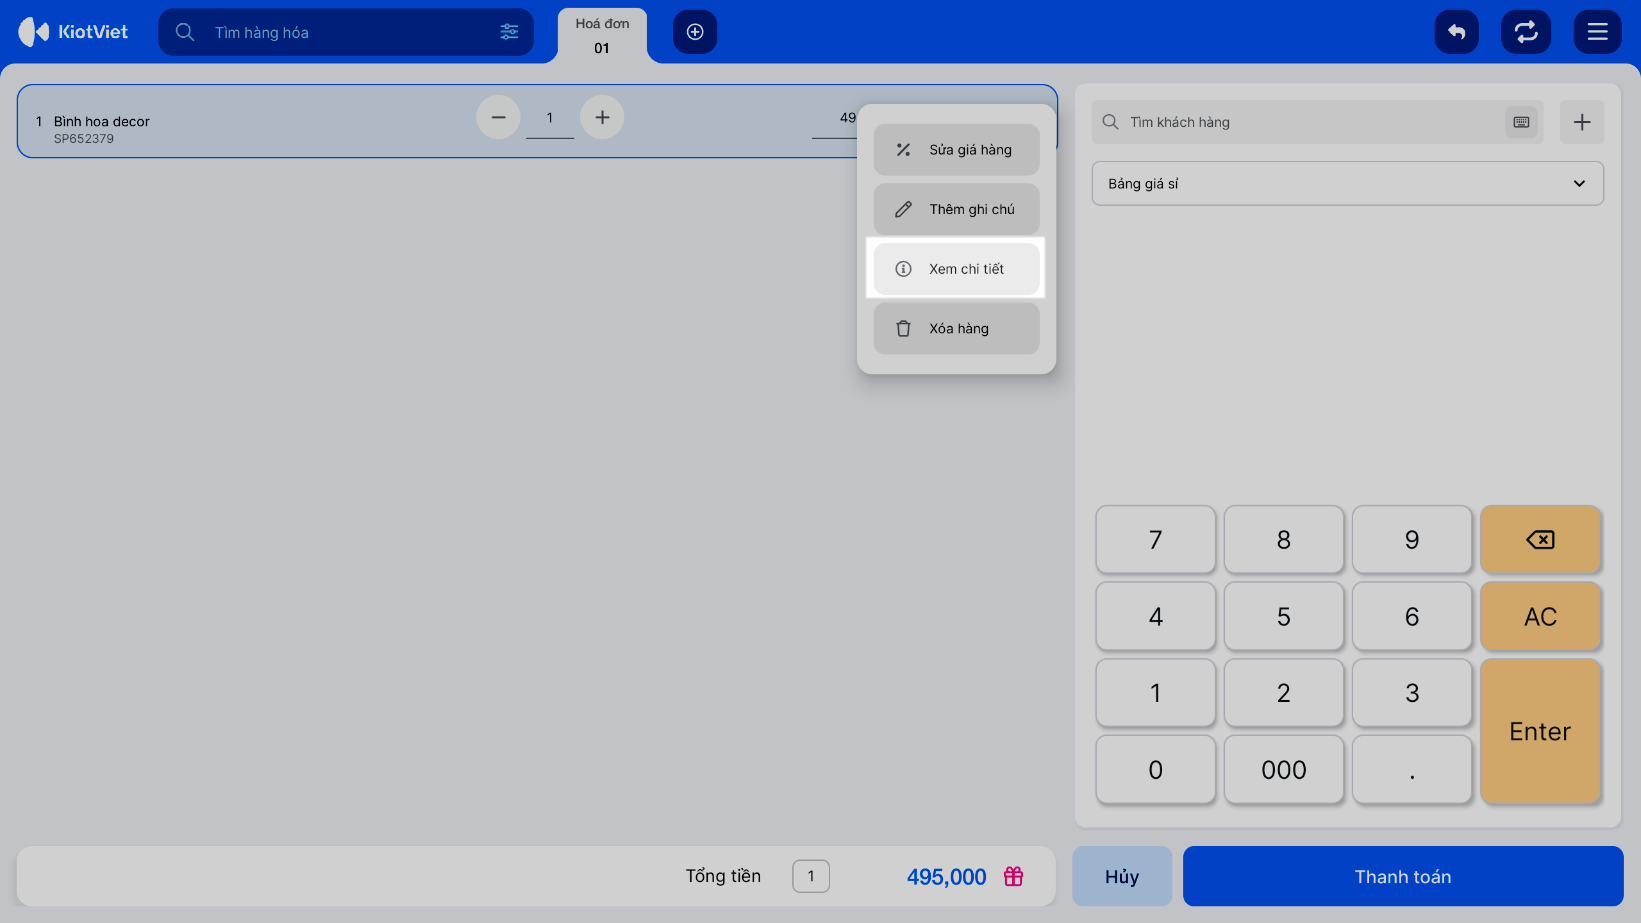Tap the single 1 key on numpad
Screen dimensions: 1641x923
(x=1156, y=693)
